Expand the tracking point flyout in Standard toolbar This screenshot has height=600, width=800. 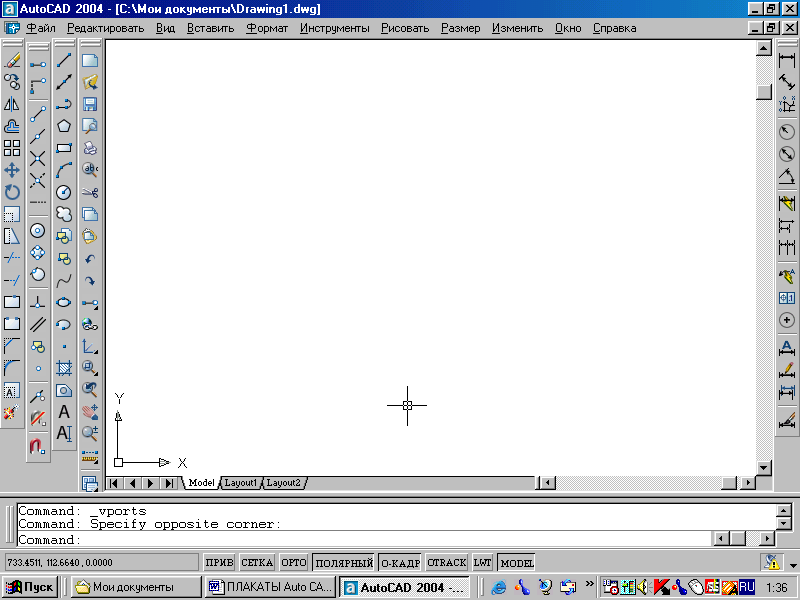point(90,303)
